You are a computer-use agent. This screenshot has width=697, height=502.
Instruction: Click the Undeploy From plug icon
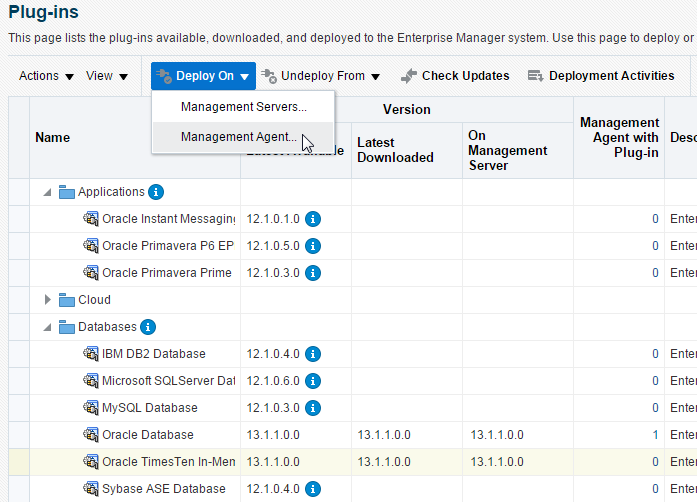tap(269, 76)
